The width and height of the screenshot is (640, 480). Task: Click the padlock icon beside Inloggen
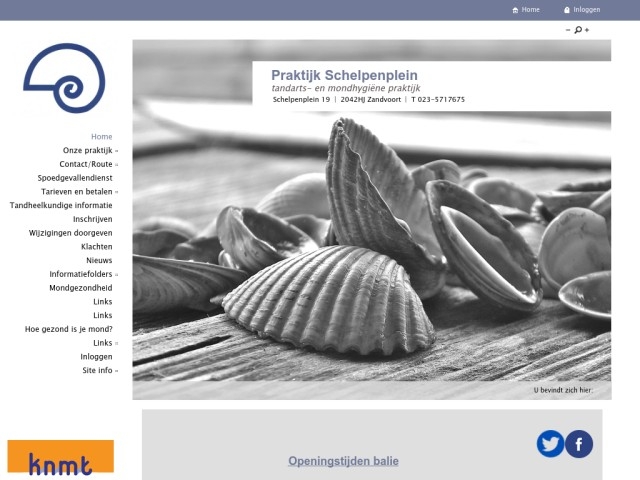click(x=567, y=10)
